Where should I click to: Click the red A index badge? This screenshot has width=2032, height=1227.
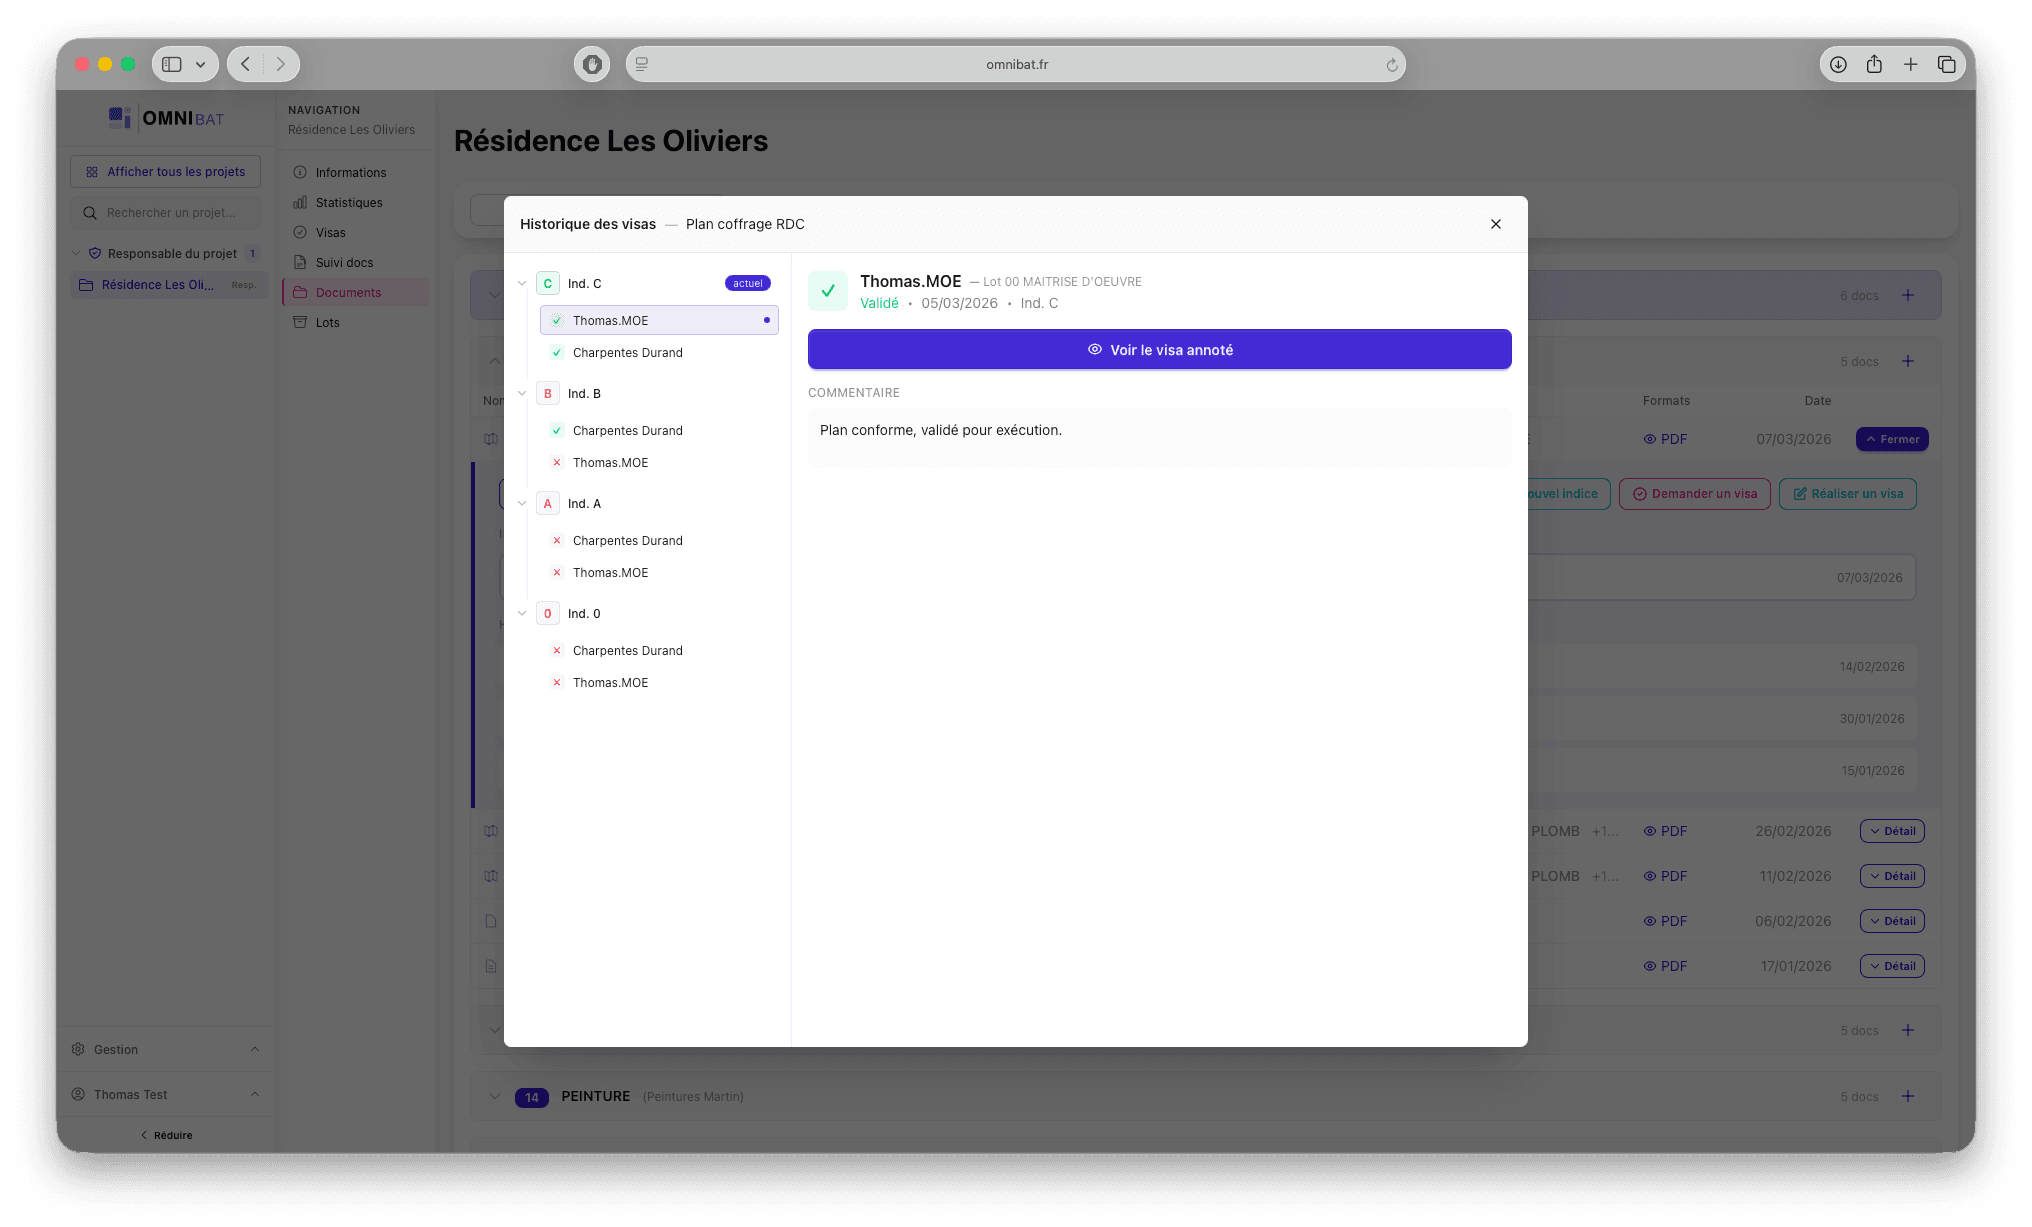pos(547,504)
